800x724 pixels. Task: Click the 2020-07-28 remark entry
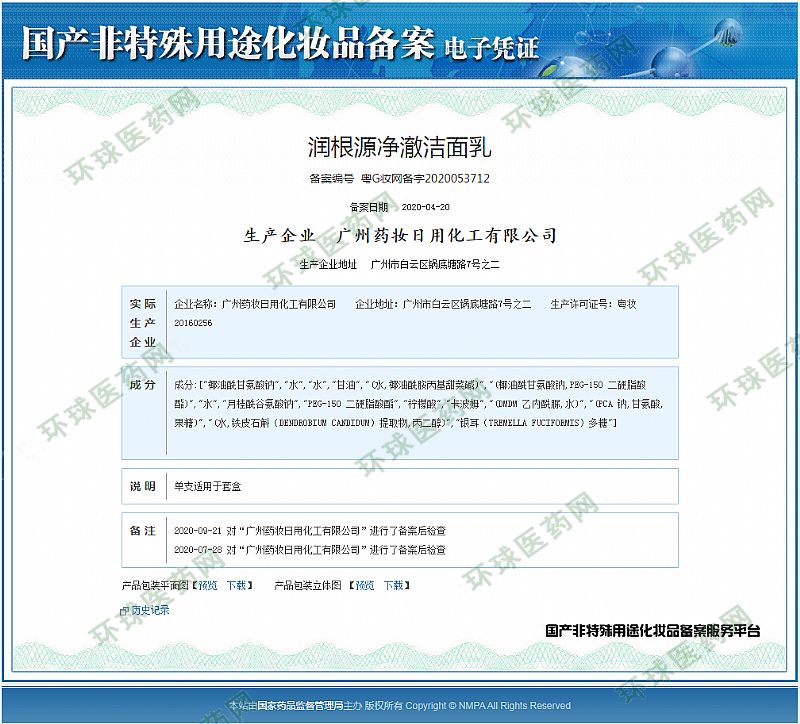310,550
